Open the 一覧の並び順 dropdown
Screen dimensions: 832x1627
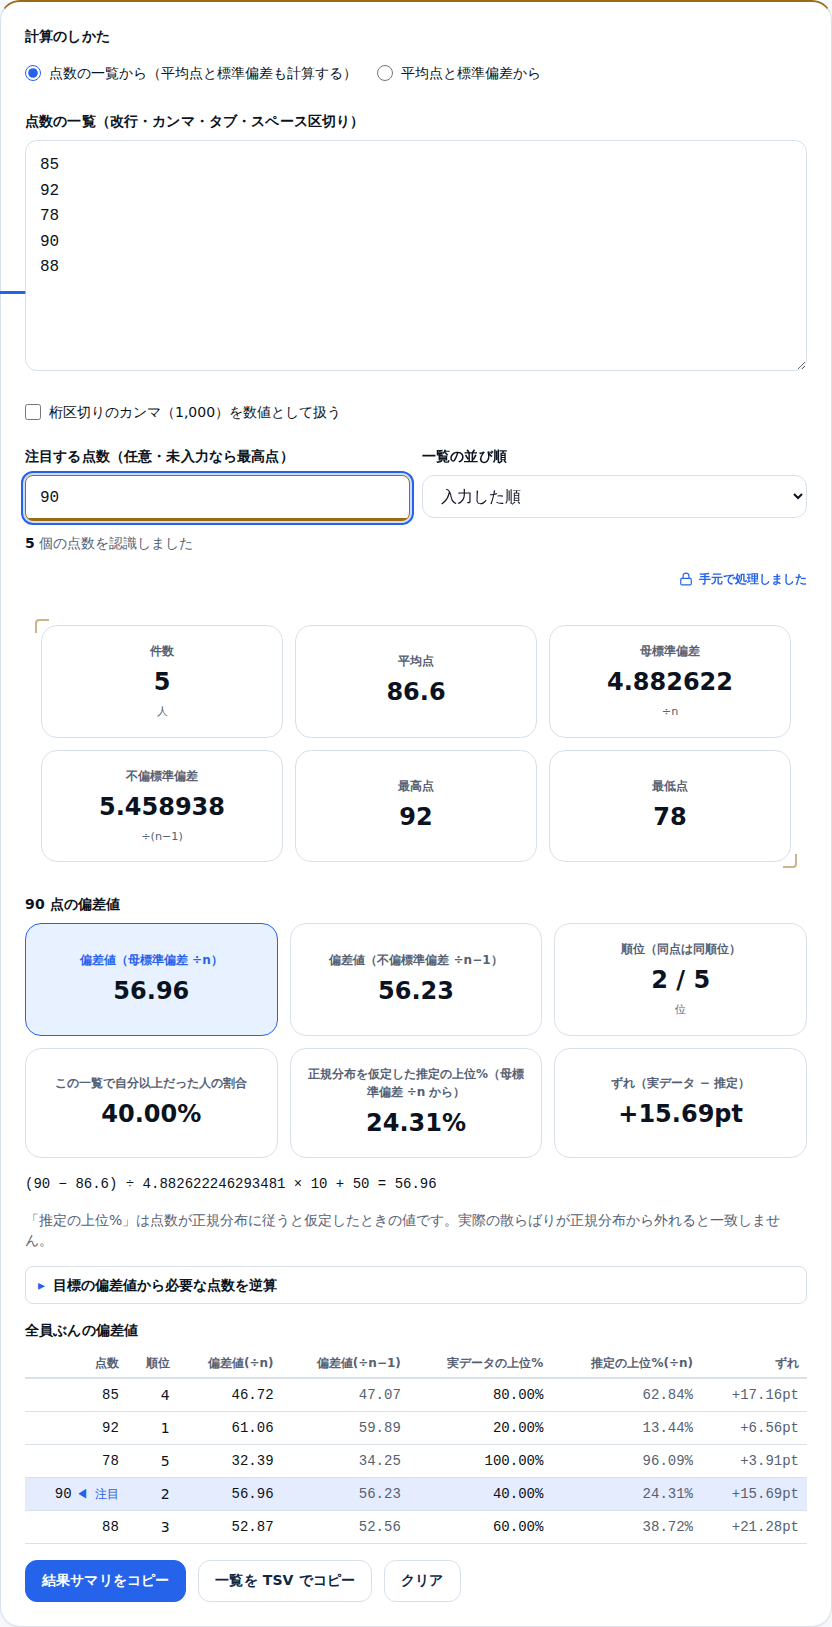[x=614, y=497]
